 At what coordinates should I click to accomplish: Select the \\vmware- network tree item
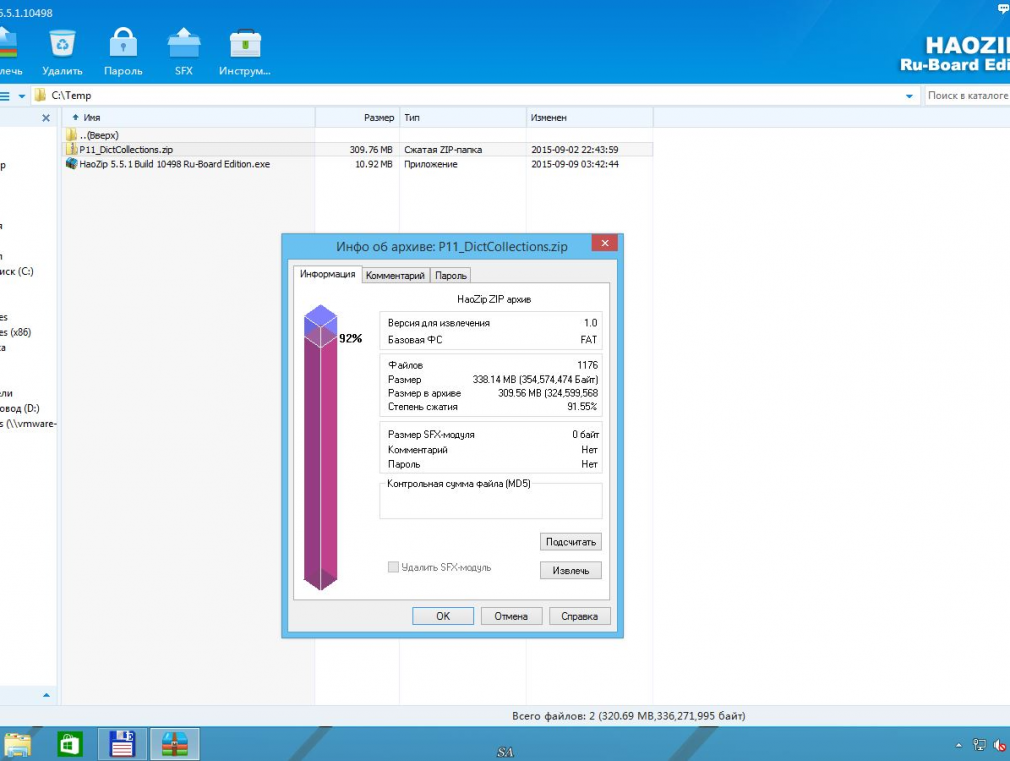[x=28, y=424]
